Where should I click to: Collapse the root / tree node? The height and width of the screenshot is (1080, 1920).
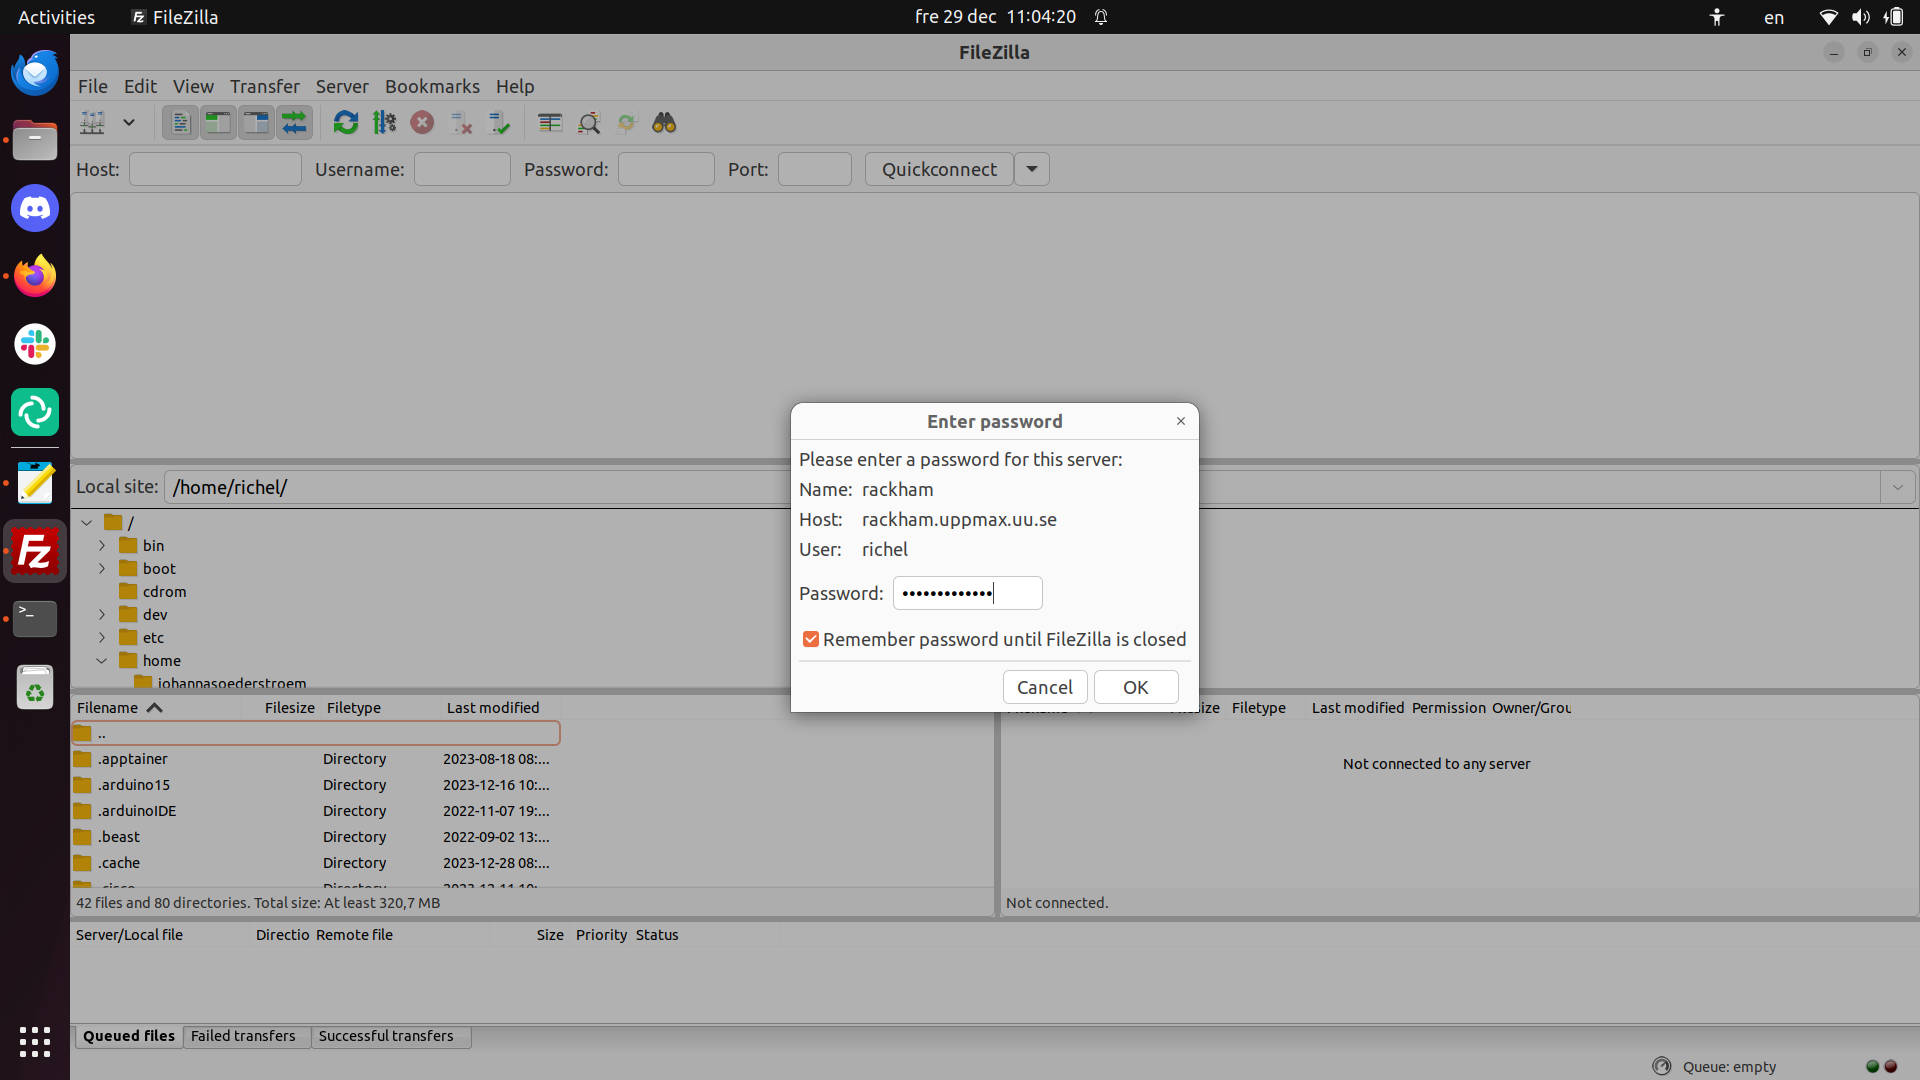pyautogui.click(x=87, y=522)
